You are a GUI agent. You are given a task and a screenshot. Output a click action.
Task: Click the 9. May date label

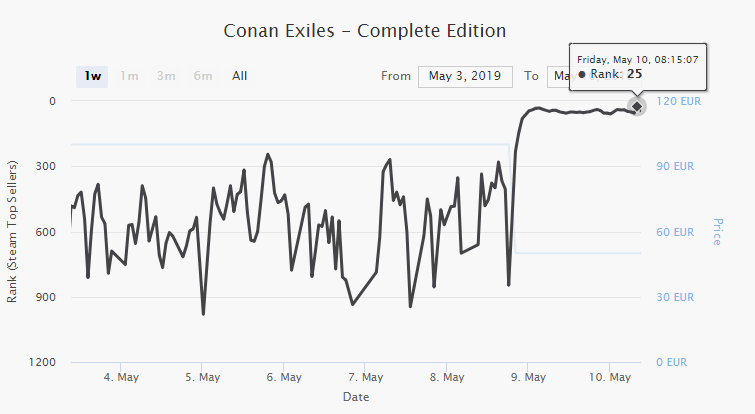[x=528, y=378]
